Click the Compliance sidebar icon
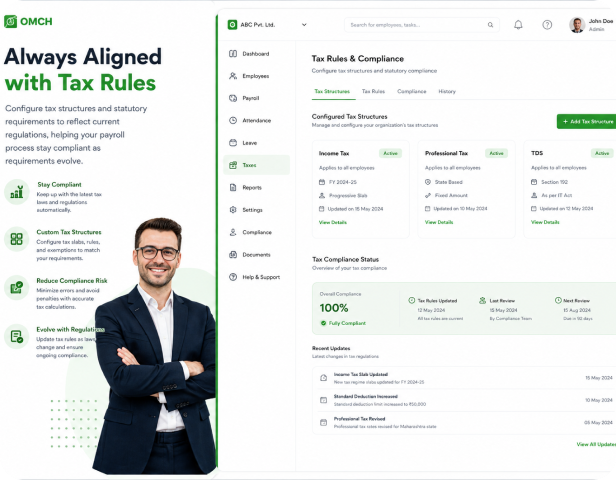Image resolution: width=616 pixels, height=480 pixels. (233, 232)
